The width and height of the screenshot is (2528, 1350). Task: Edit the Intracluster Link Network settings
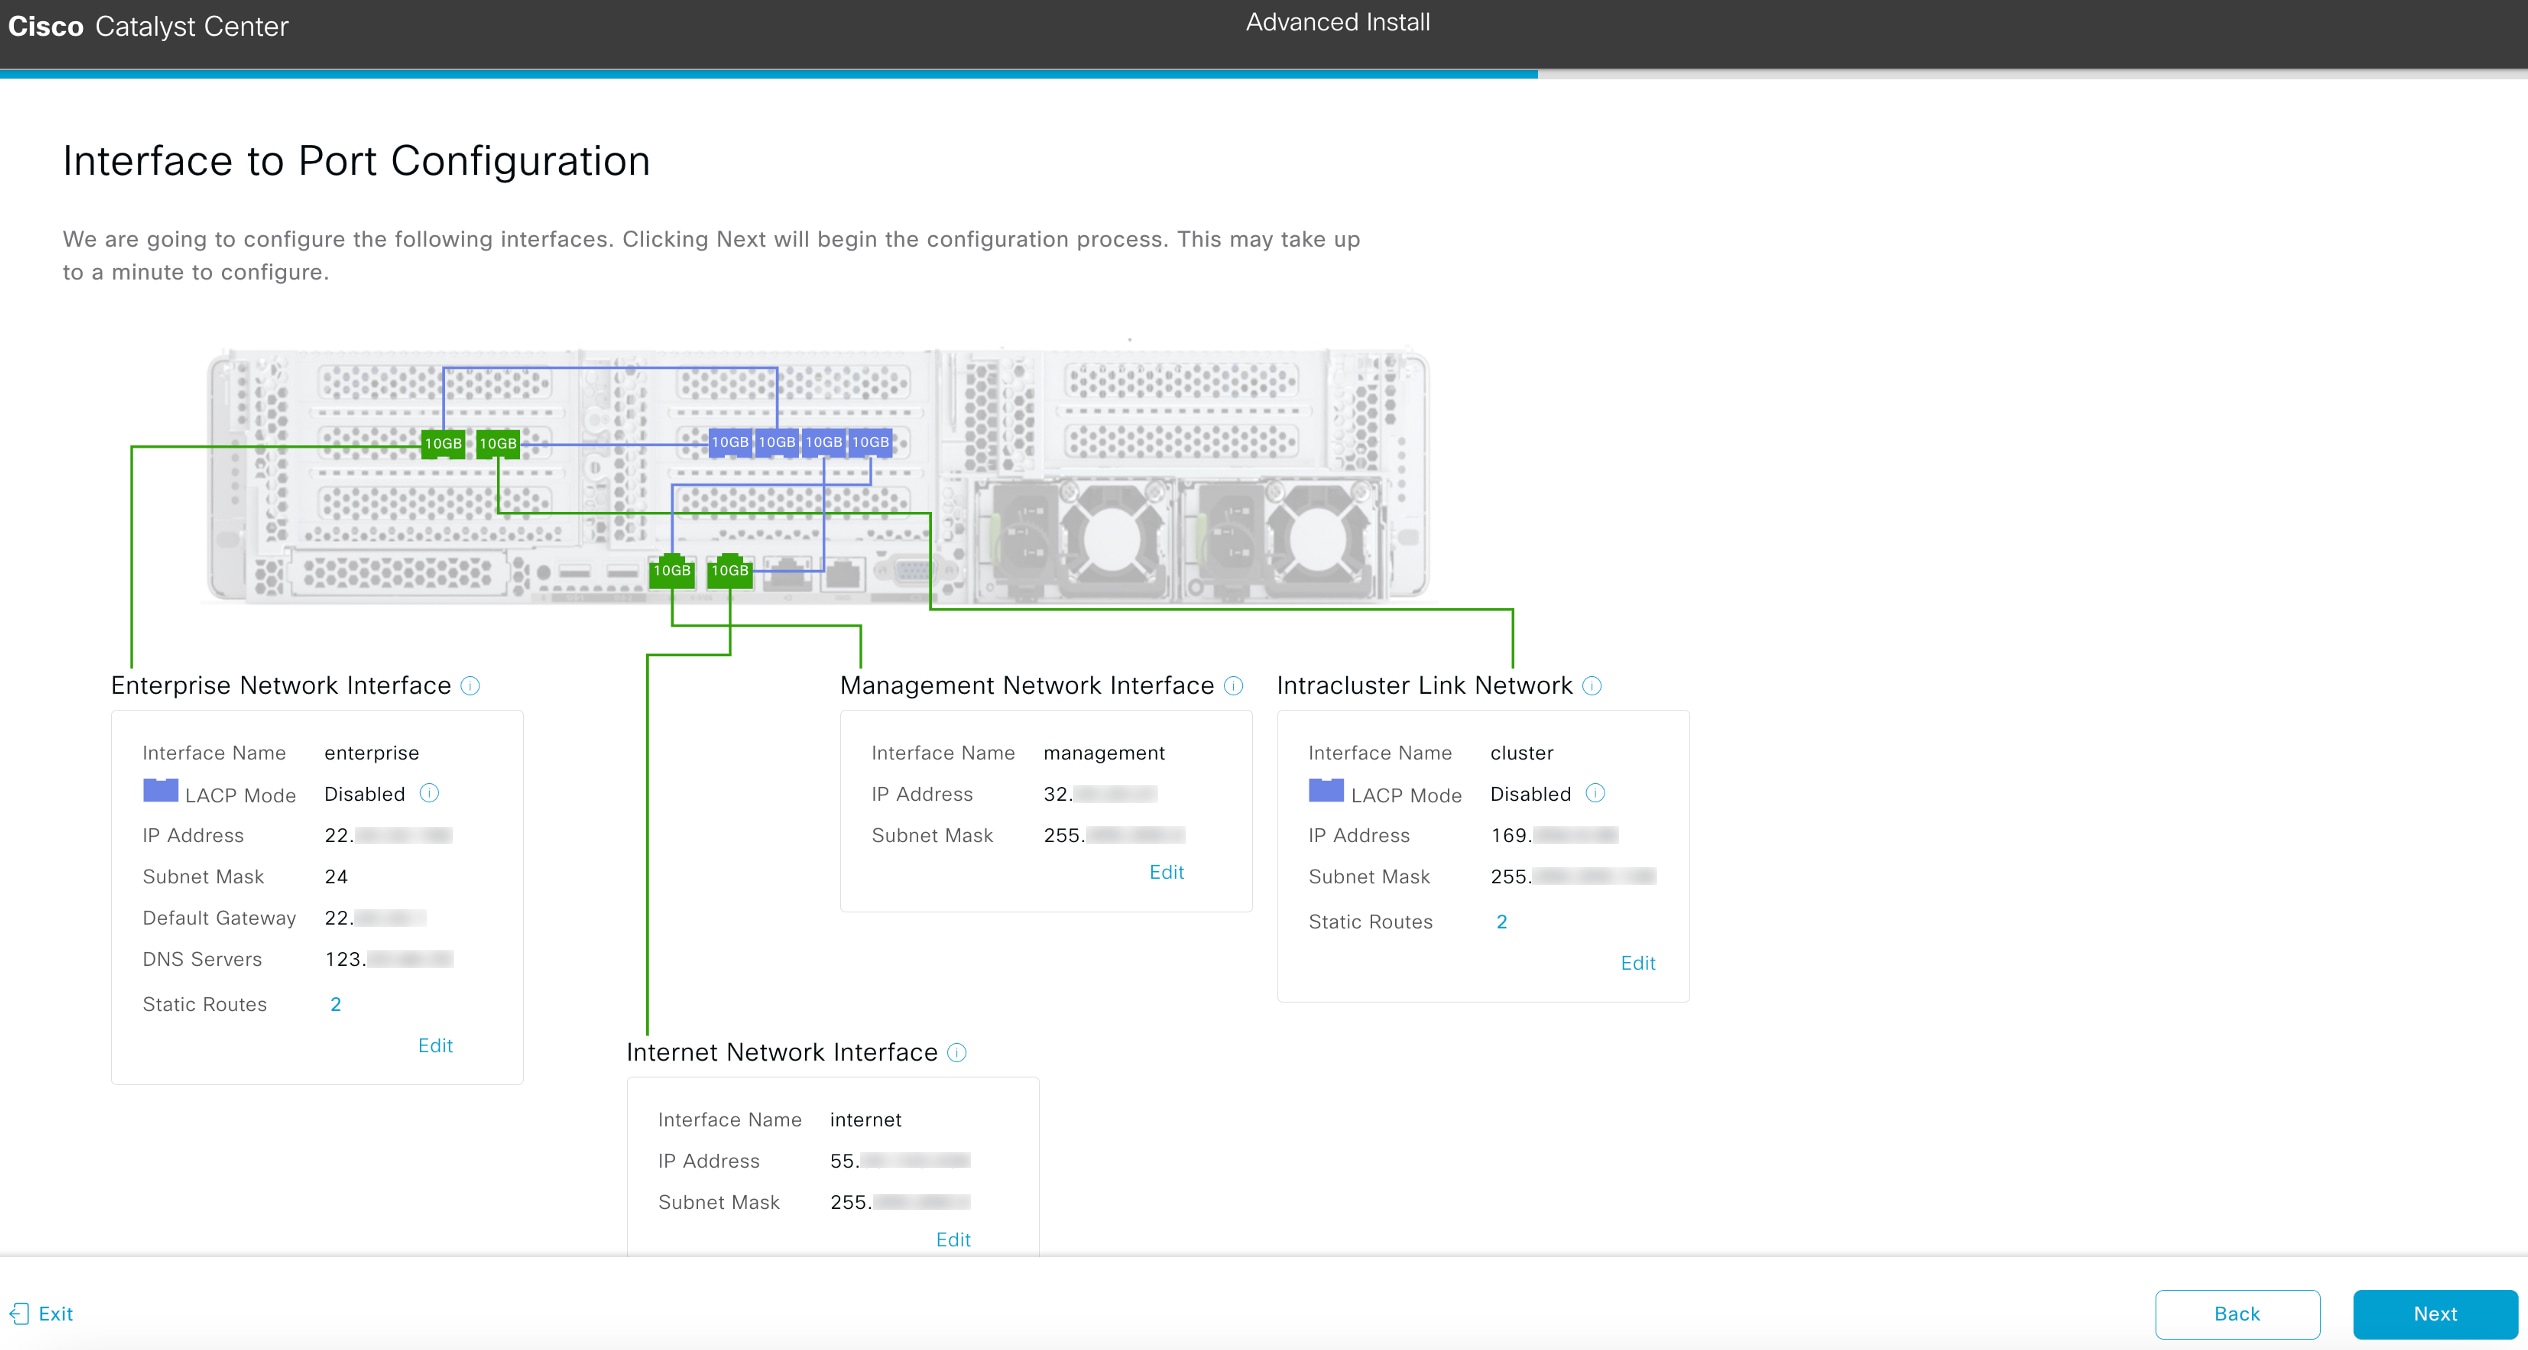1637,963
